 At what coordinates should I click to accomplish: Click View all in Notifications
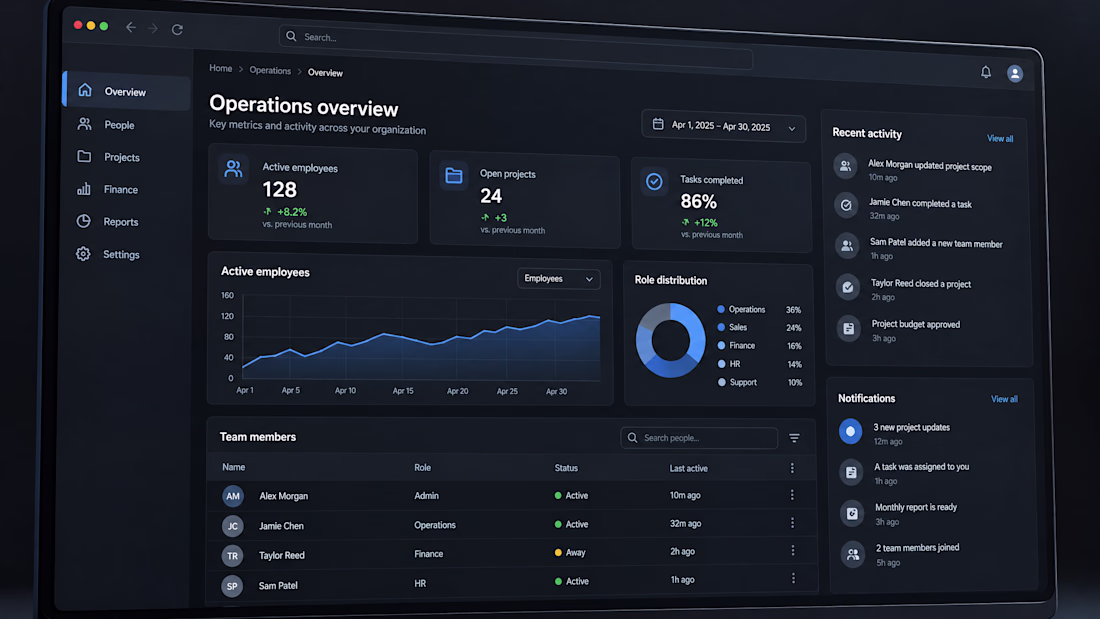1004,399
